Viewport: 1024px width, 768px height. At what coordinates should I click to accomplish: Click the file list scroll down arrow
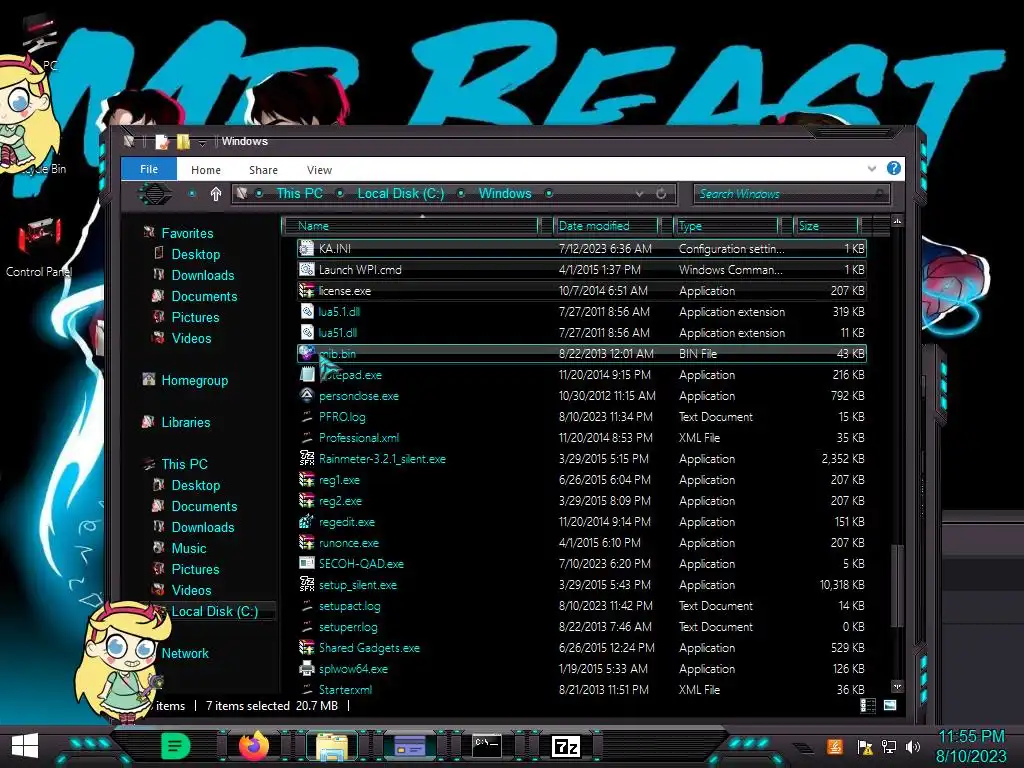[897, 686]
